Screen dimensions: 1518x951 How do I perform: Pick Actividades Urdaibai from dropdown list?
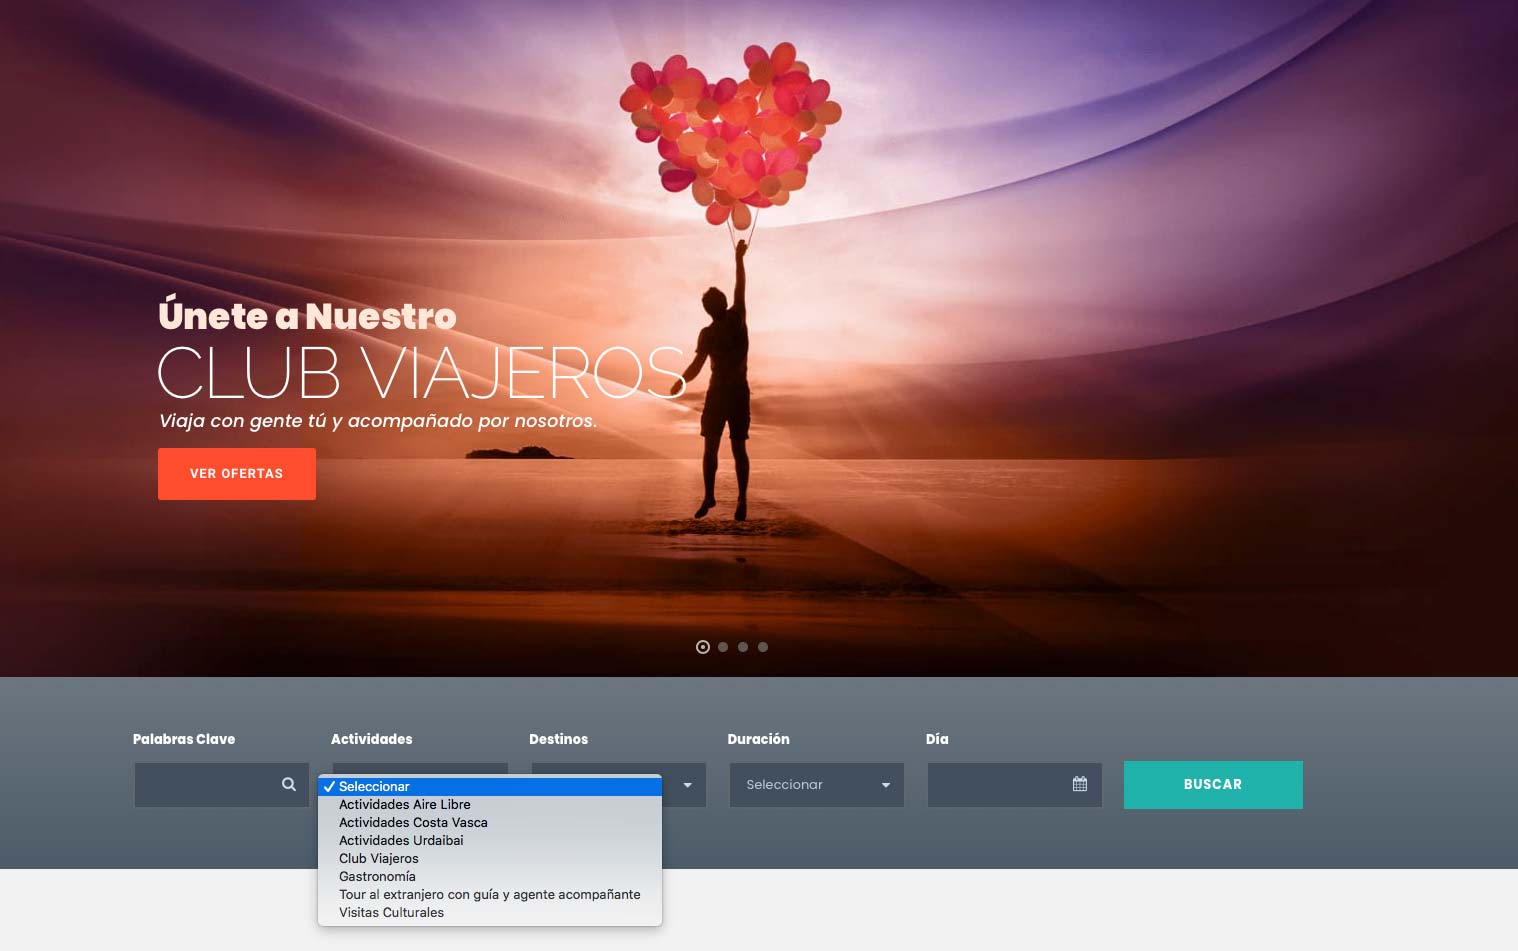[490, 841]
